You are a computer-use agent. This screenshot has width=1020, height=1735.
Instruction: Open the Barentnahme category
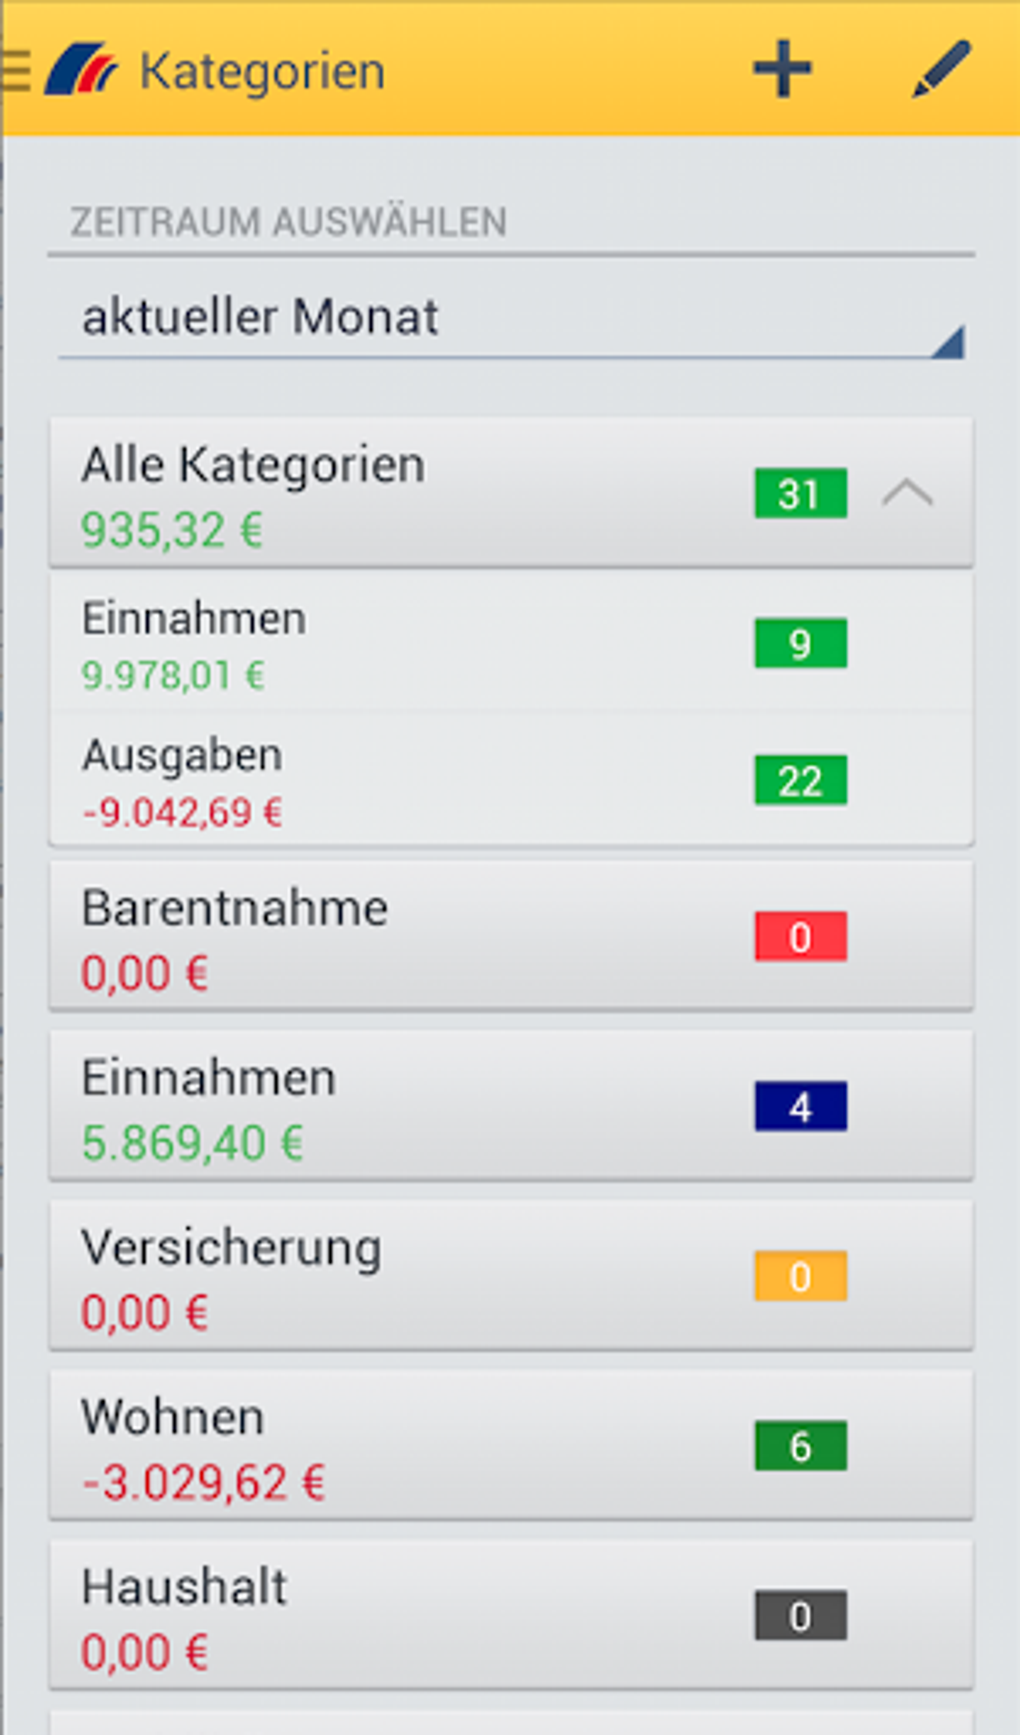[x=400, y=937]
